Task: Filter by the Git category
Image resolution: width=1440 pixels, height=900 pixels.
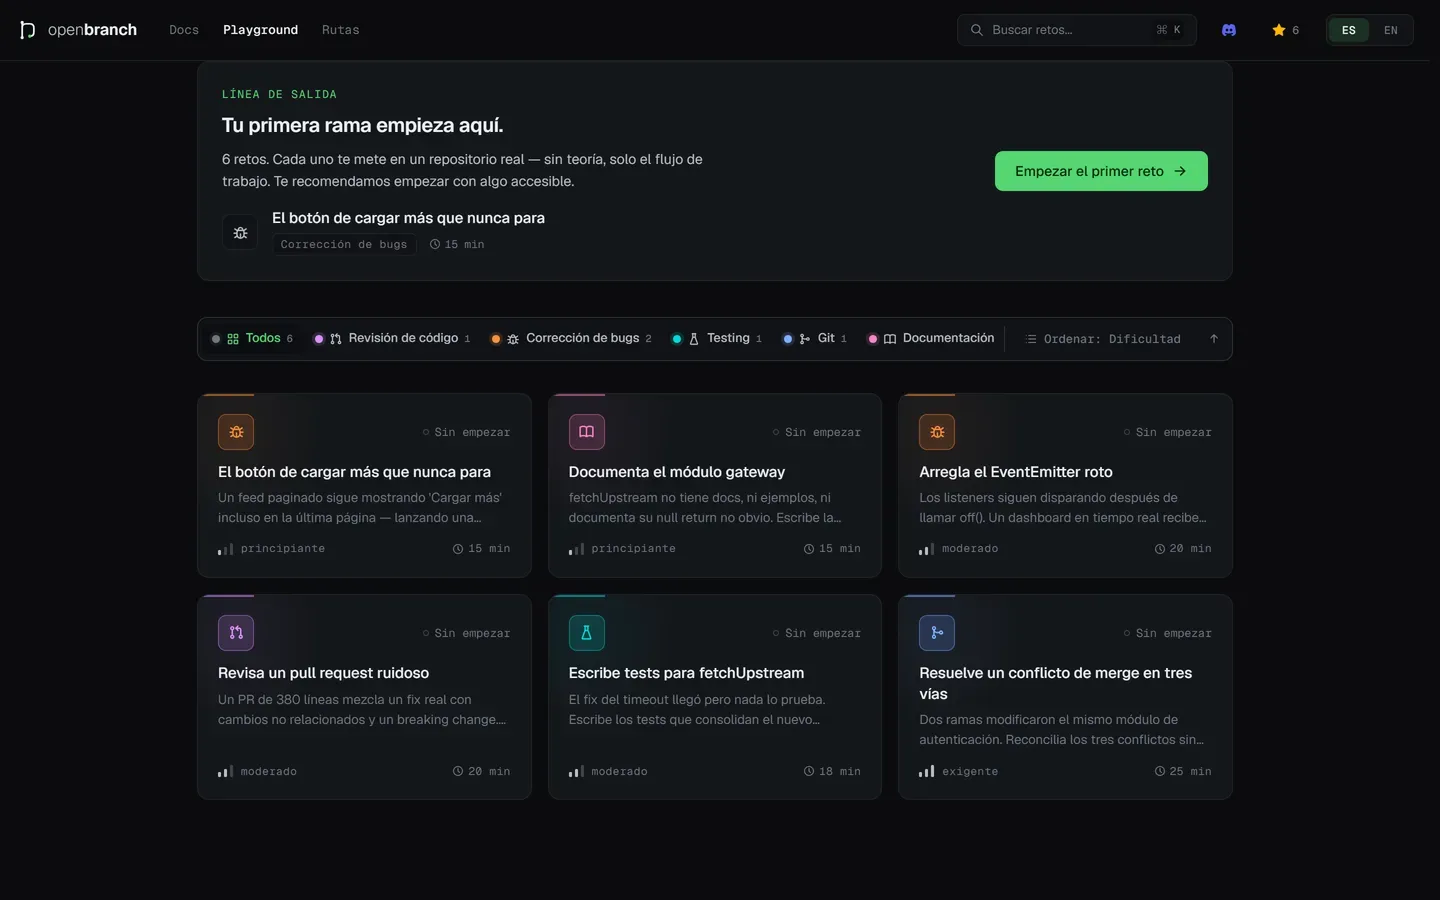Action: (x=814, y=339)
